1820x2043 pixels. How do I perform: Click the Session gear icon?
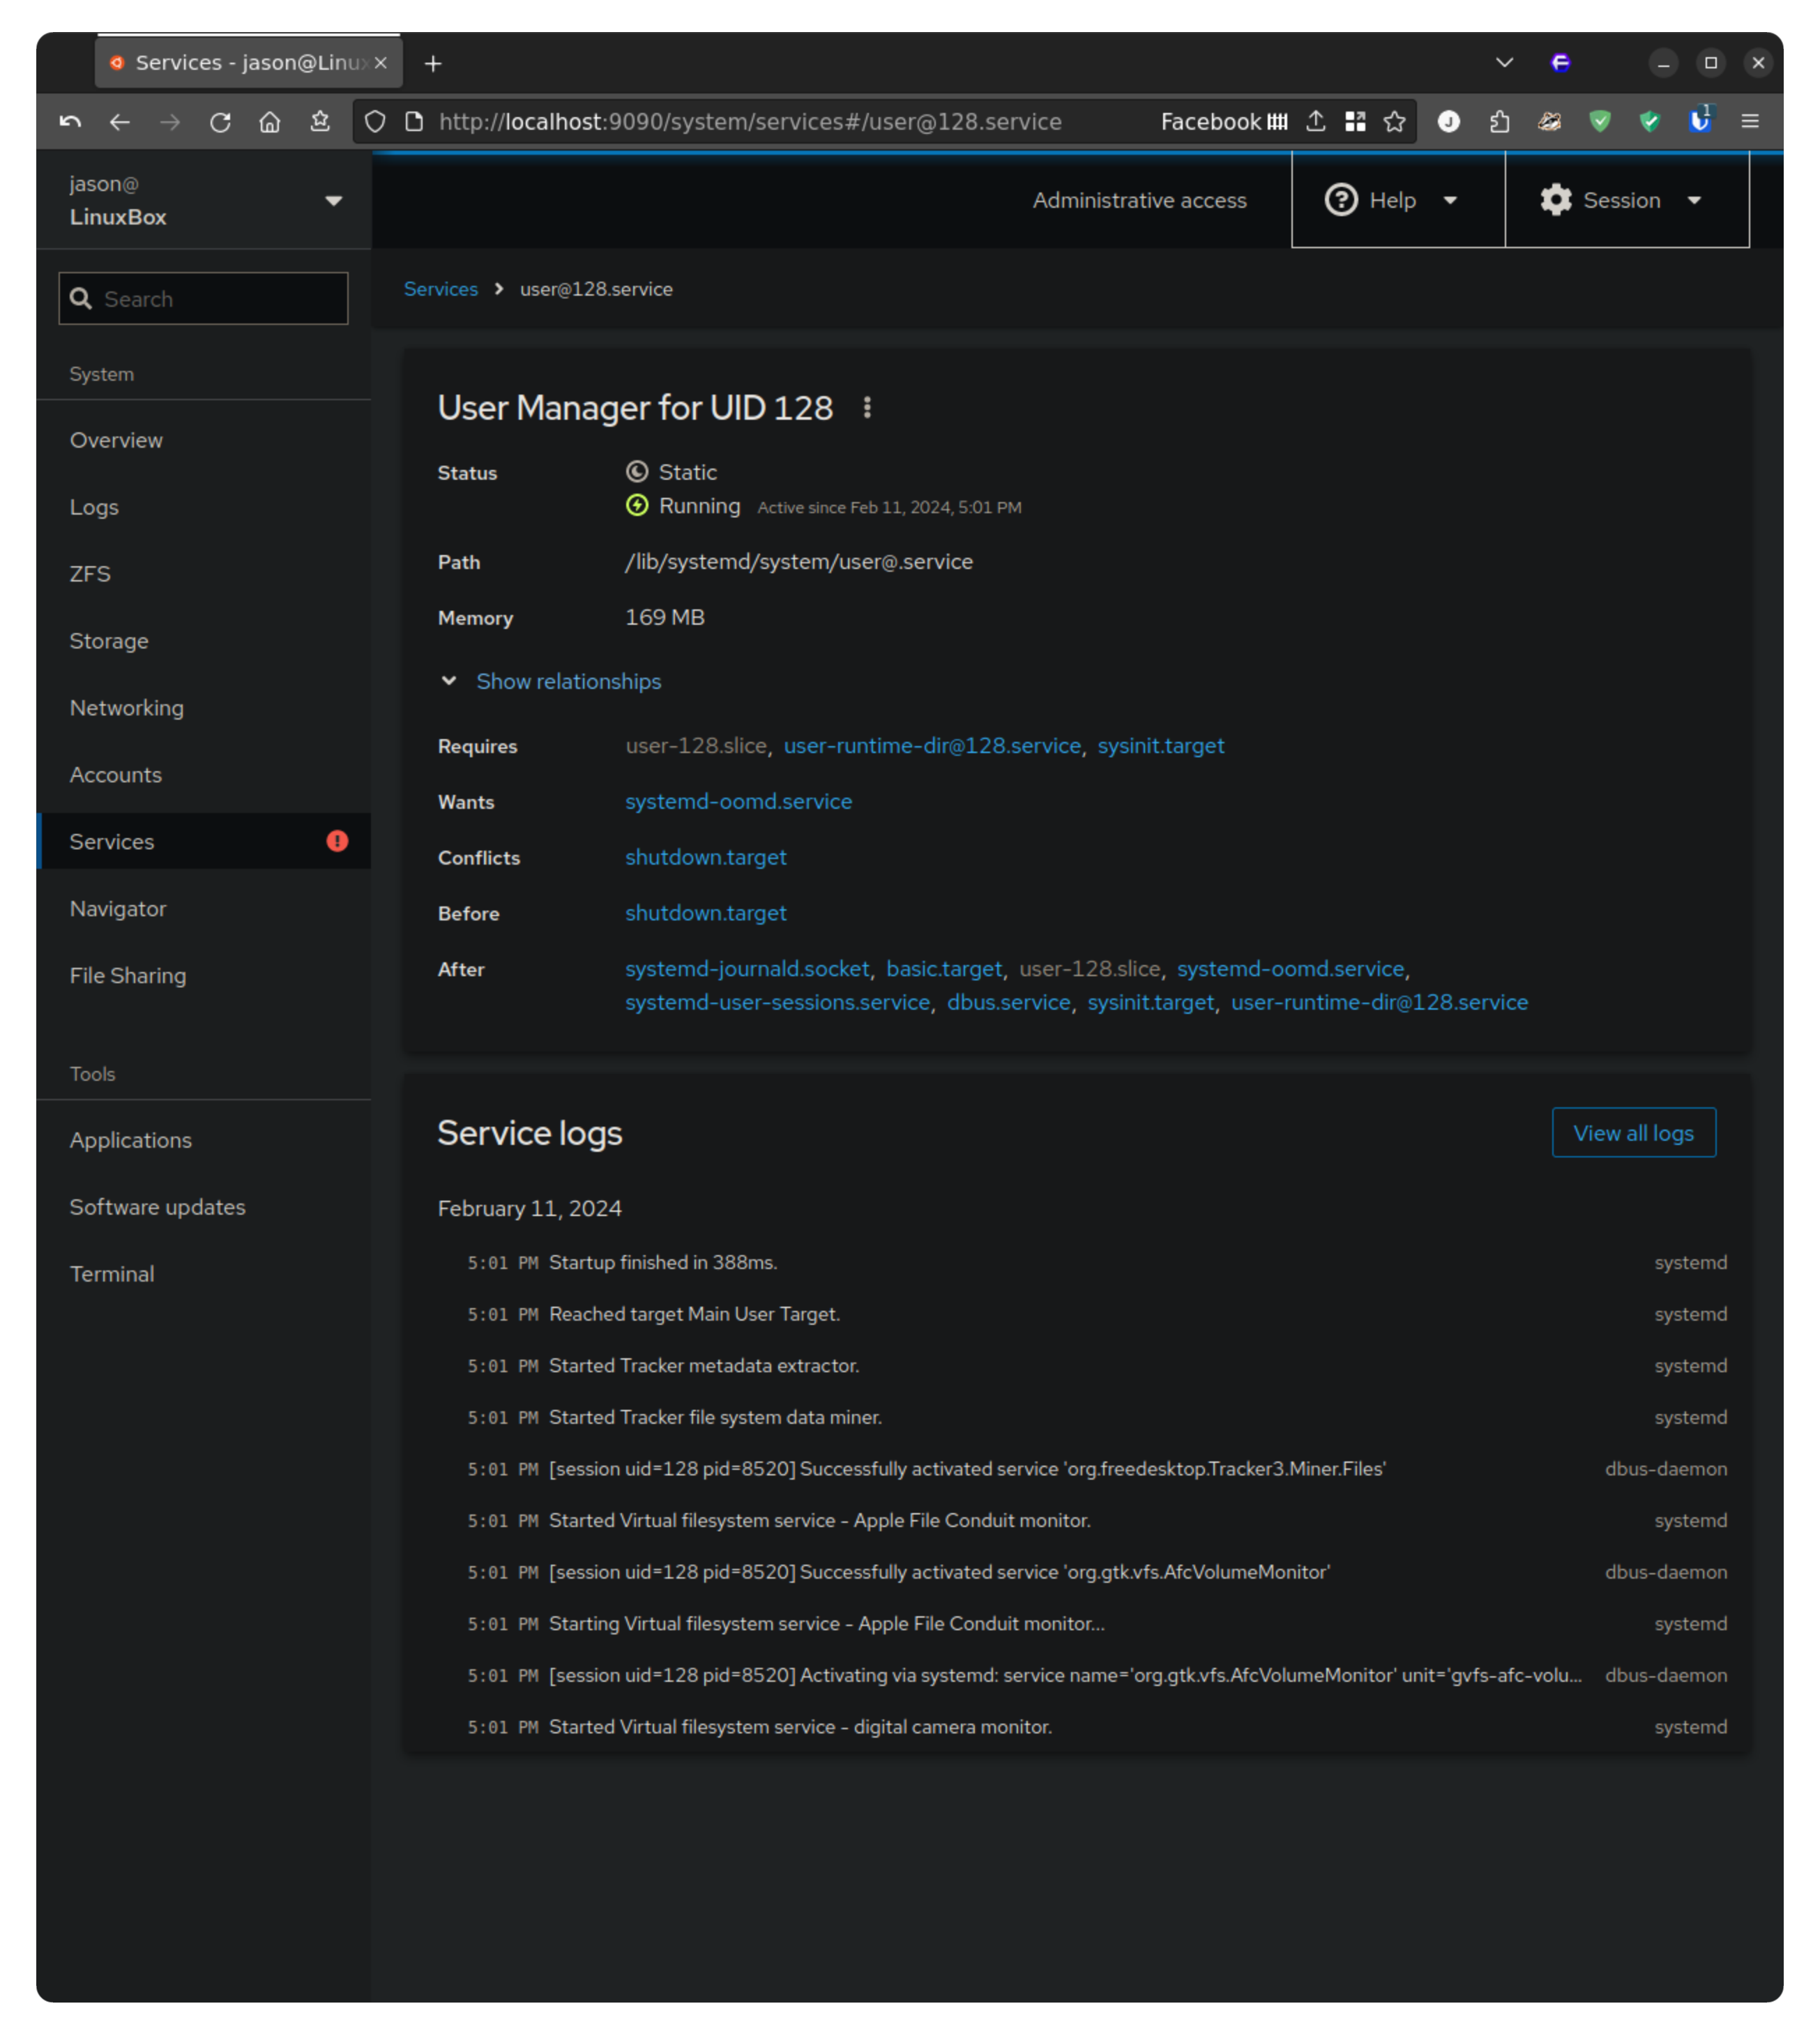point(1555,200)
